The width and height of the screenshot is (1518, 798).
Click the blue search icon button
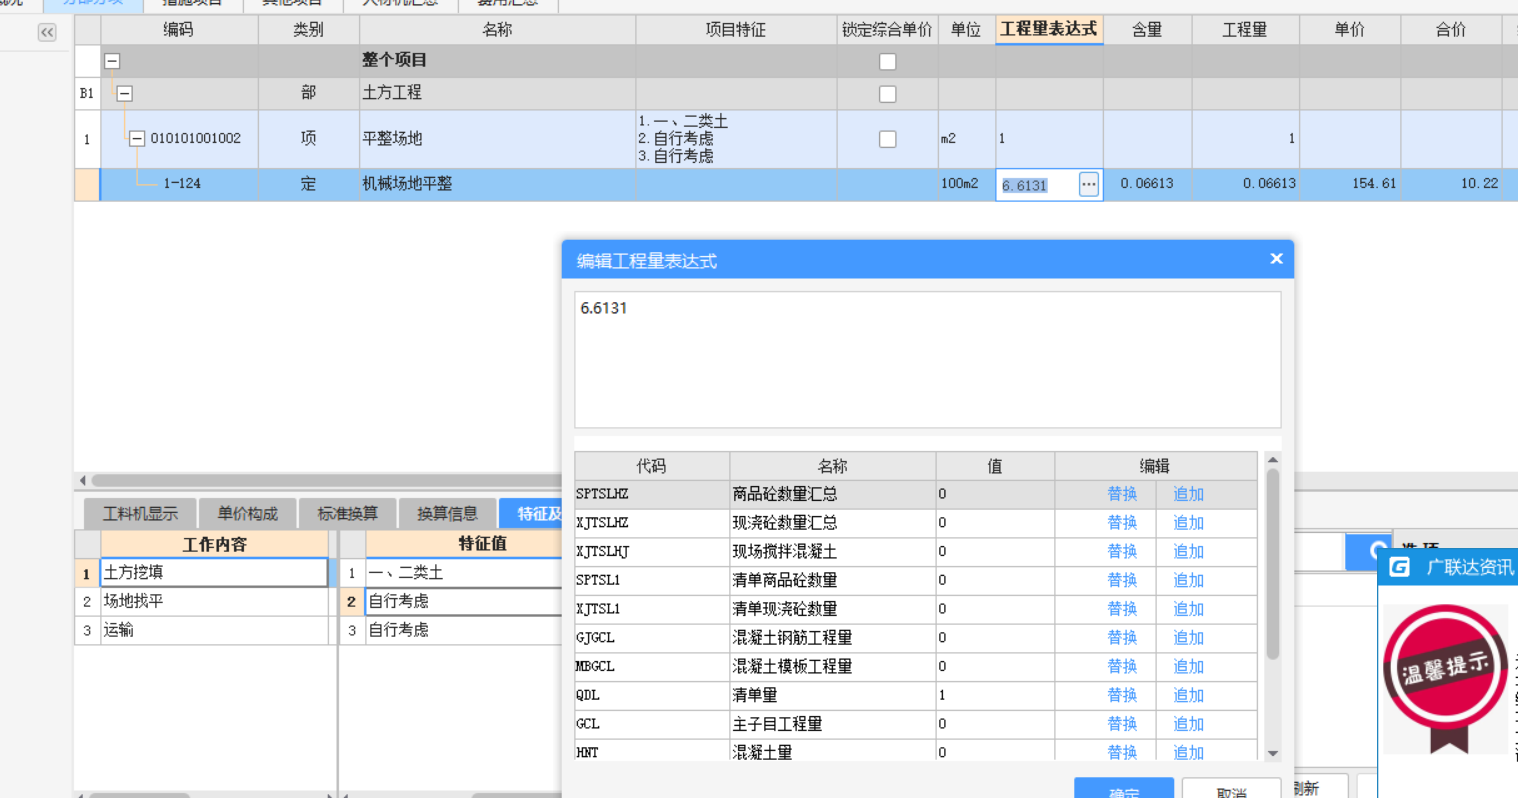tap(1369, 551)
